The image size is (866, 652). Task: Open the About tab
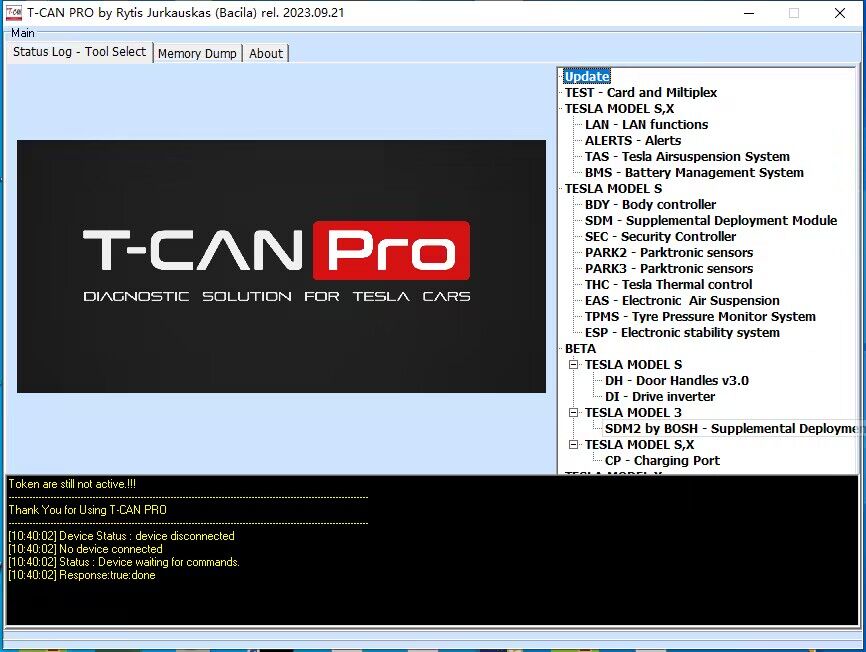266,54
